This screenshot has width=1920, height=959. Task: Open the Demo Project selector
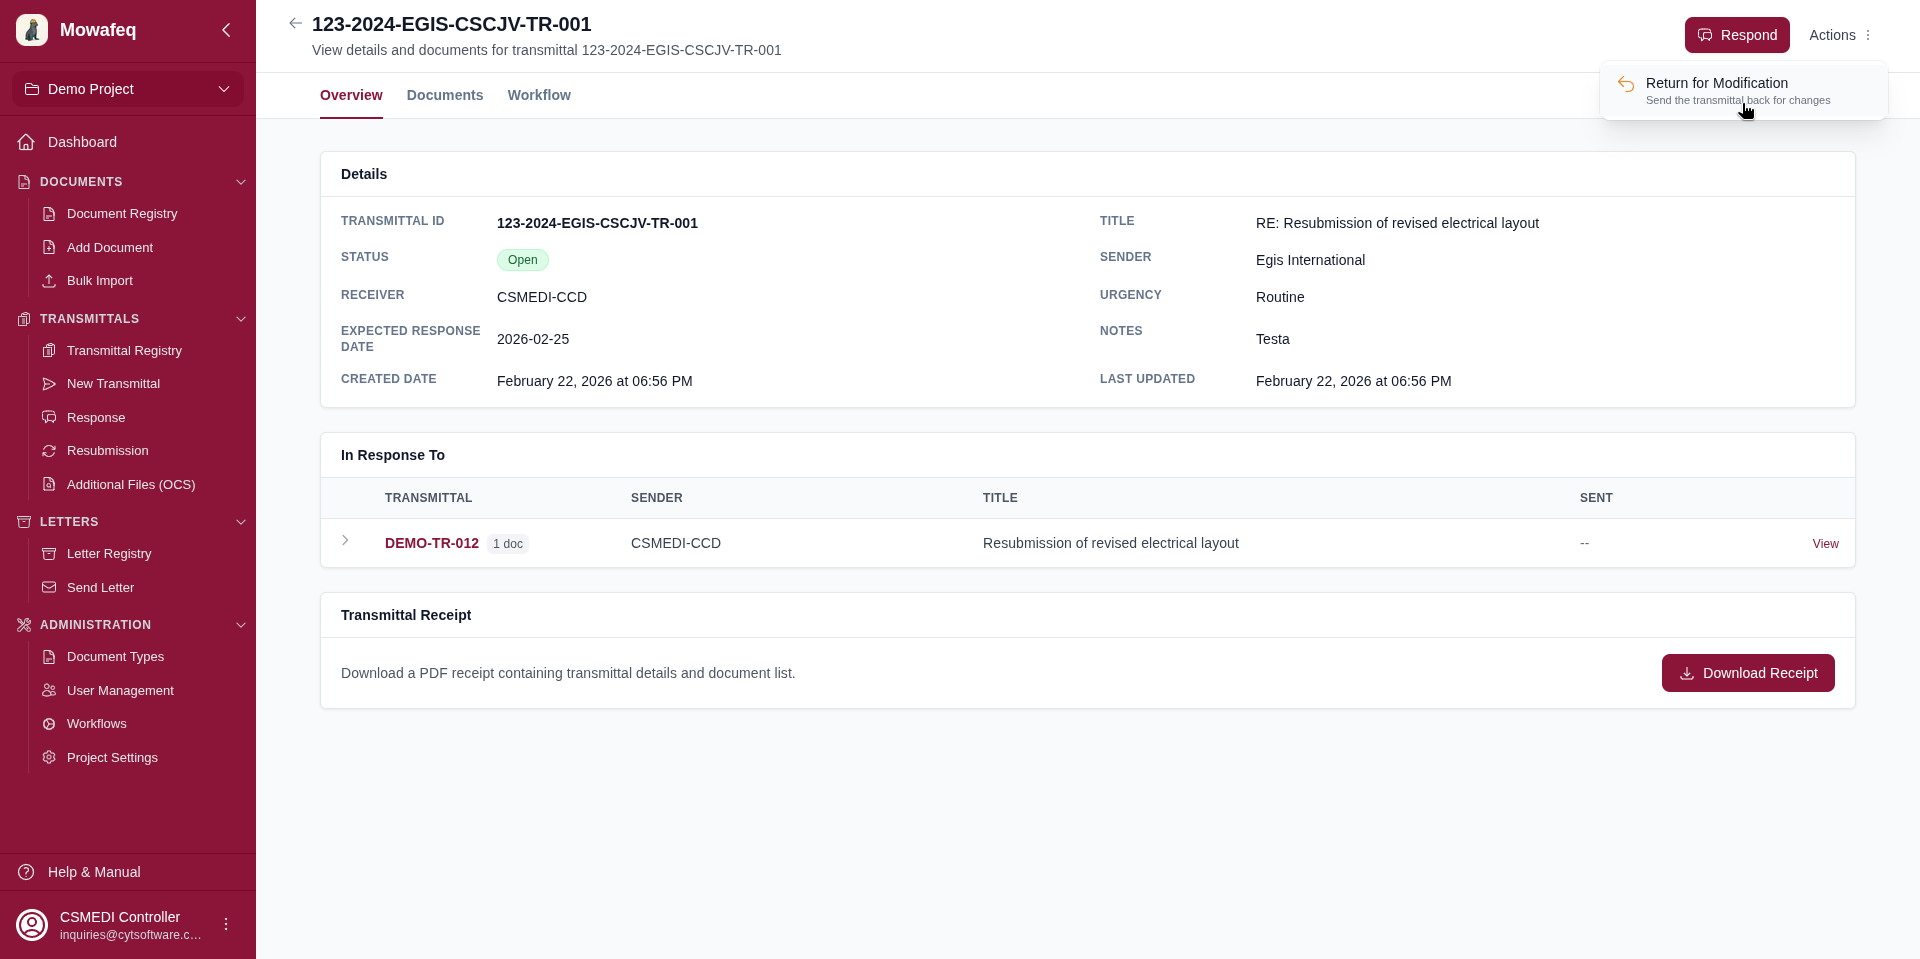click(x=127, y=89)
